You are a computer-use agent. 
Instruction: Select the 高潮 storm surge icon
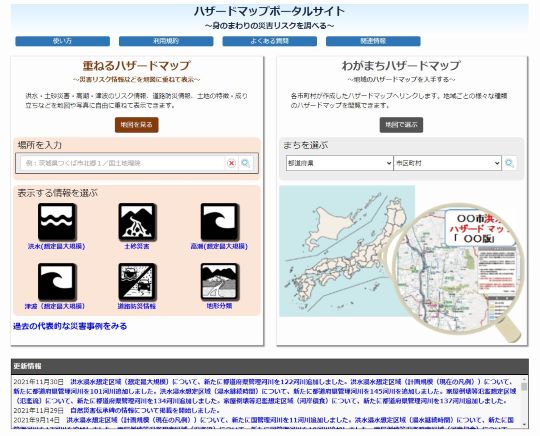pos(219,222)
